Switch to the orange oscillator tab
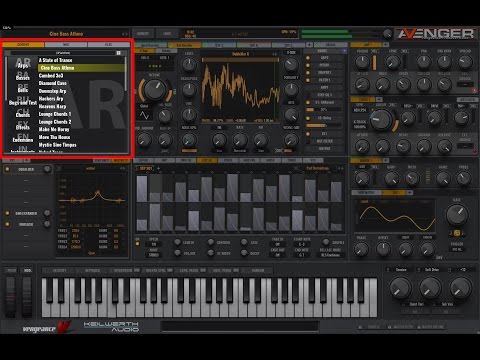The image size is (480, 360). (x=184, y=45)
